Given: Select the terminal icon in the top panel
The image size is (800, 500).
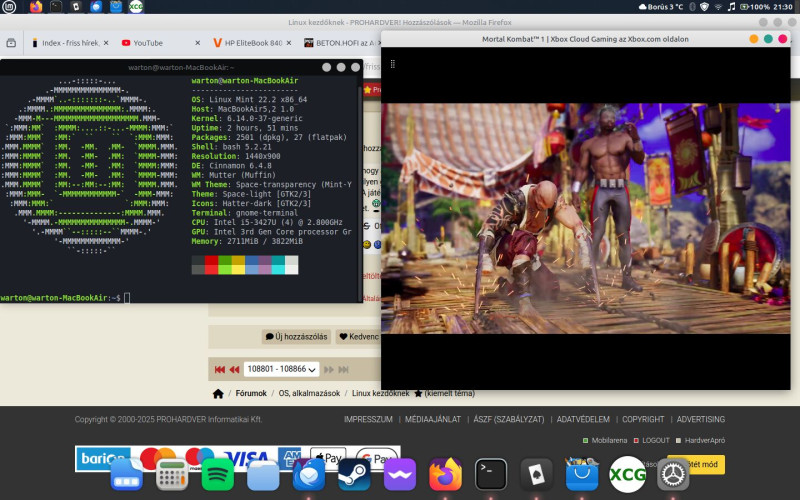Looking at the screenshot, I should 56,7.
